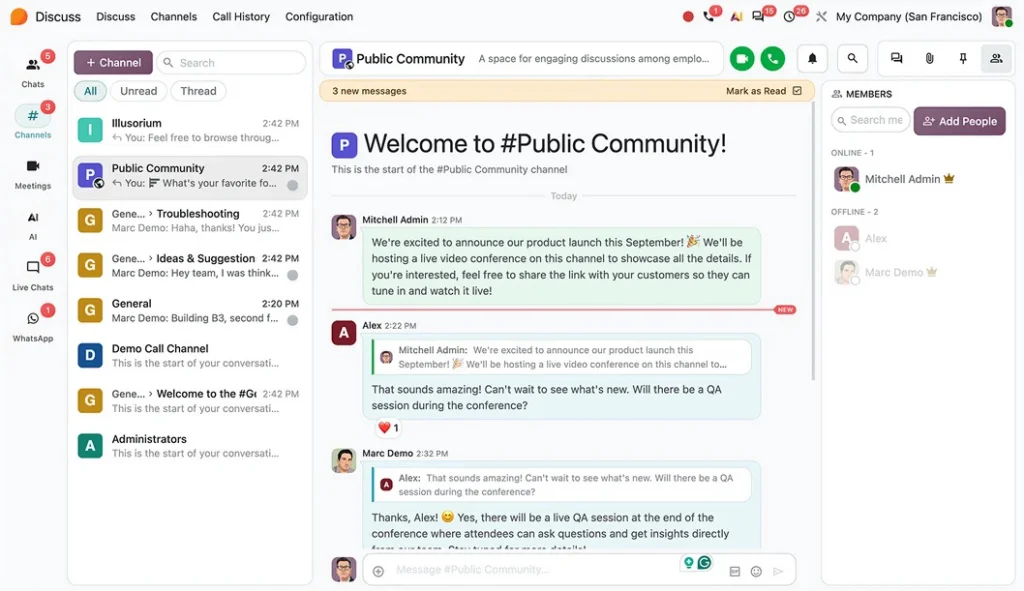This screenshot has height=591, width=1024.
Task: Open the Channels menu in top navigation
Action: [x=174, y=17]
